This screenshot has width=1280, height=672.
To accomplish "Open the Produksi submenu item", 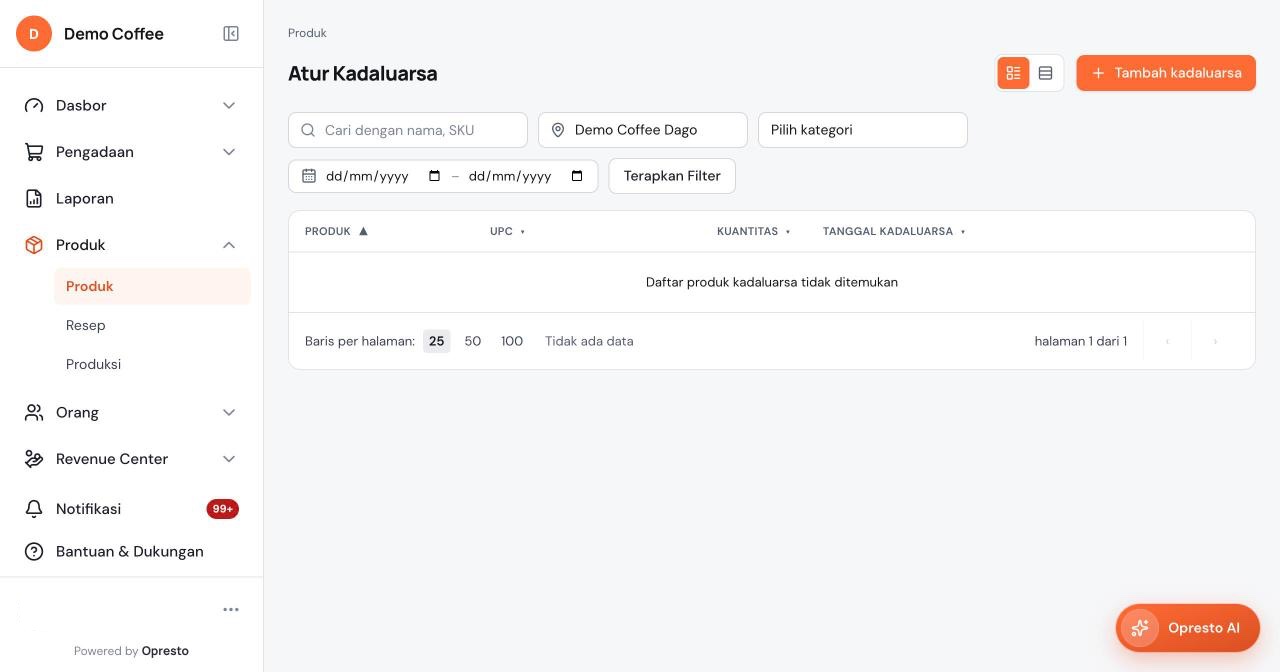I will [x=152, y=364].
